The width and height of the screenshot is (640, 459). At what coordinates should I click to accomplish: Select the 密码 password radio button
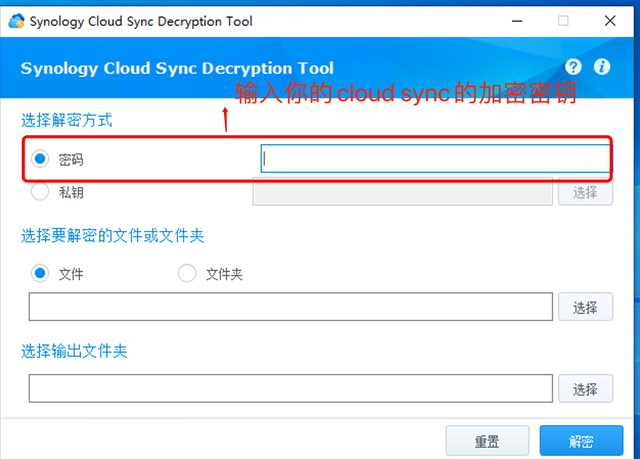click(x=40, y=159)
